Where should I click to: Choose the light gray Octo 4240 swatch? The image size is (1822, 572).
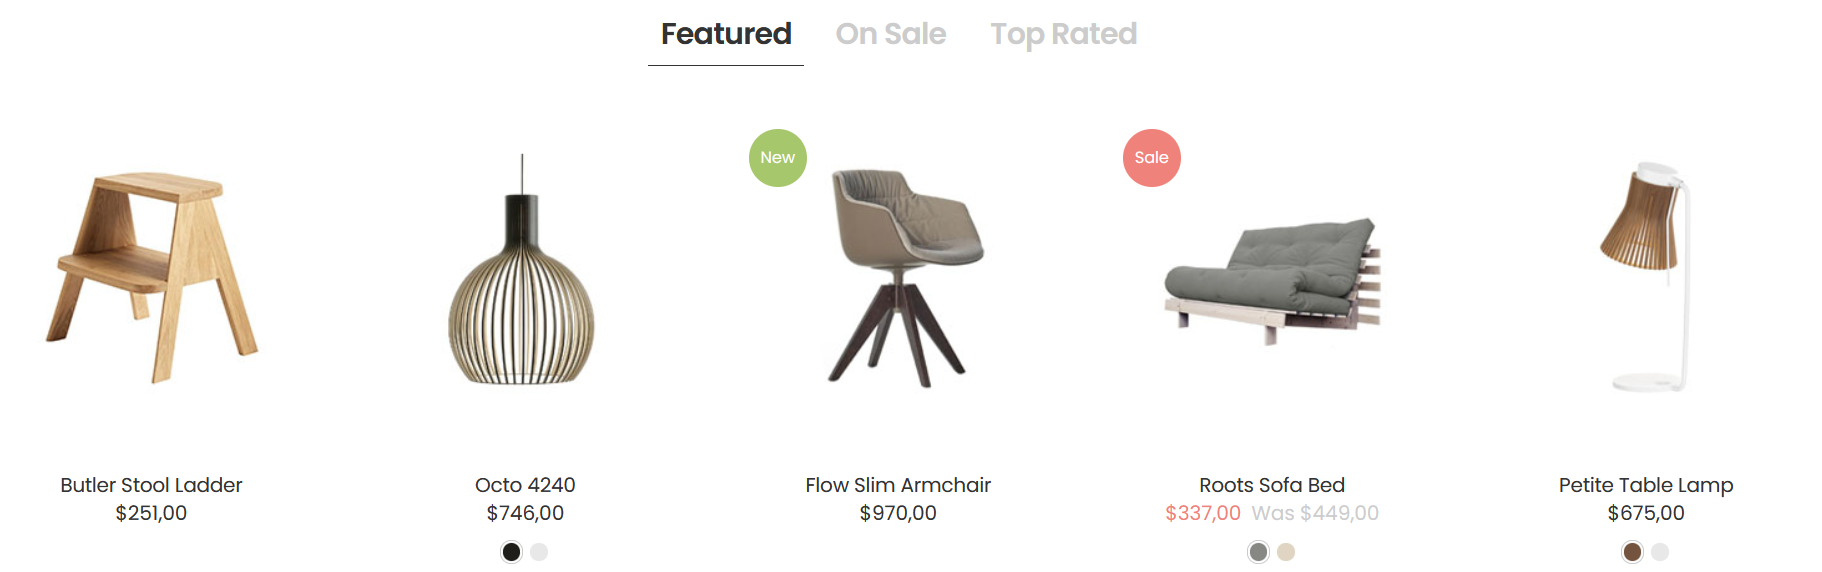(x=539, y=552)
